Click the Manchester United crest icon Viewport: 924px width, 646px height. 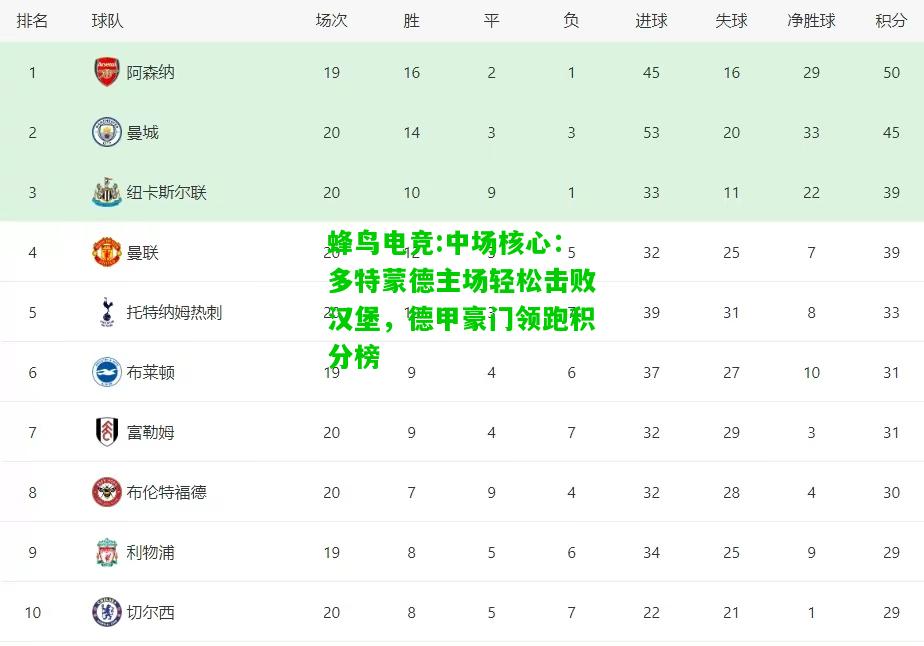[x=107, y=252]
